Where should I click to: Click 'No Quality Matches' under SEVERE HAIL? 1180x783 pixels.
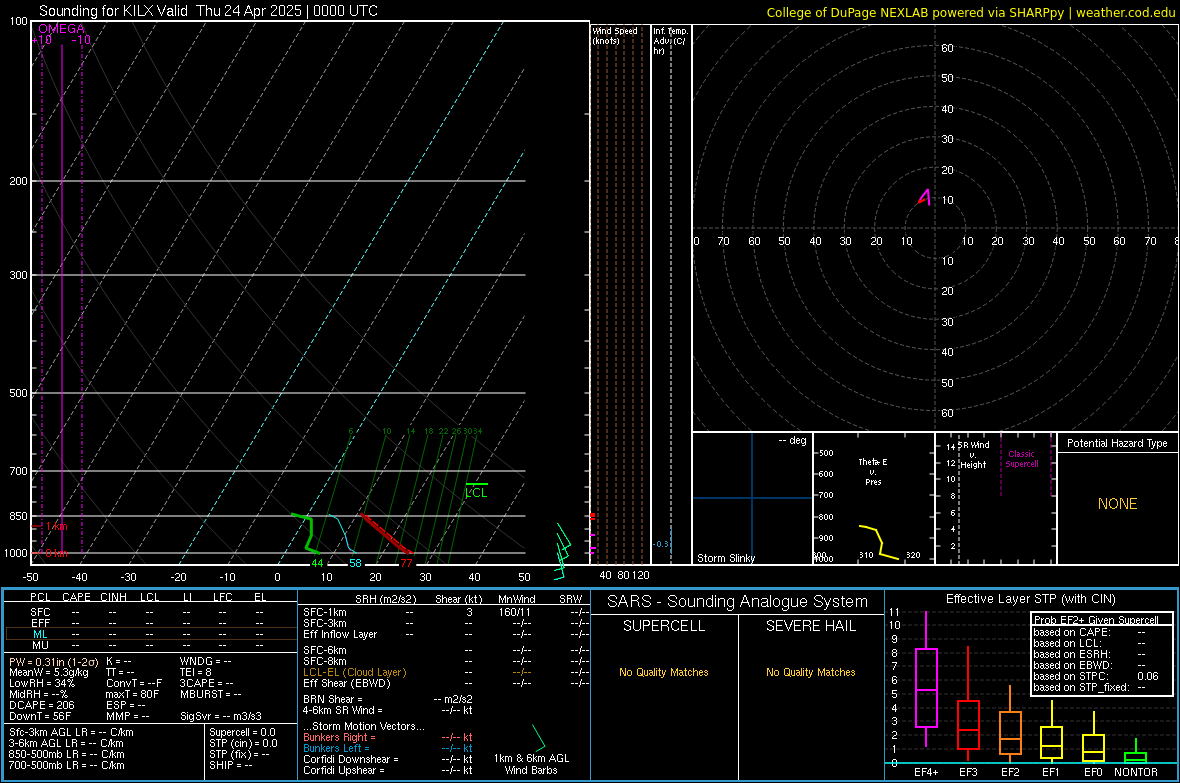coord(810,672)
